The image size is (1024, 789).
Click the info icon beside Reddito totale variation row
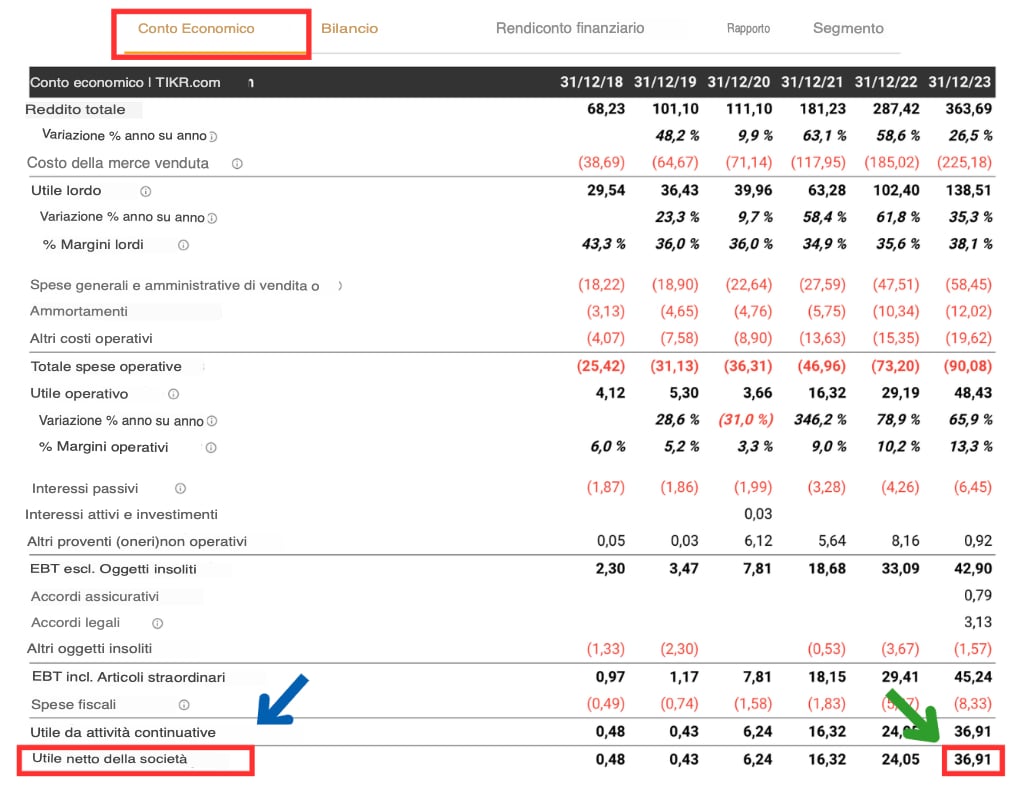tap(211, 135)
